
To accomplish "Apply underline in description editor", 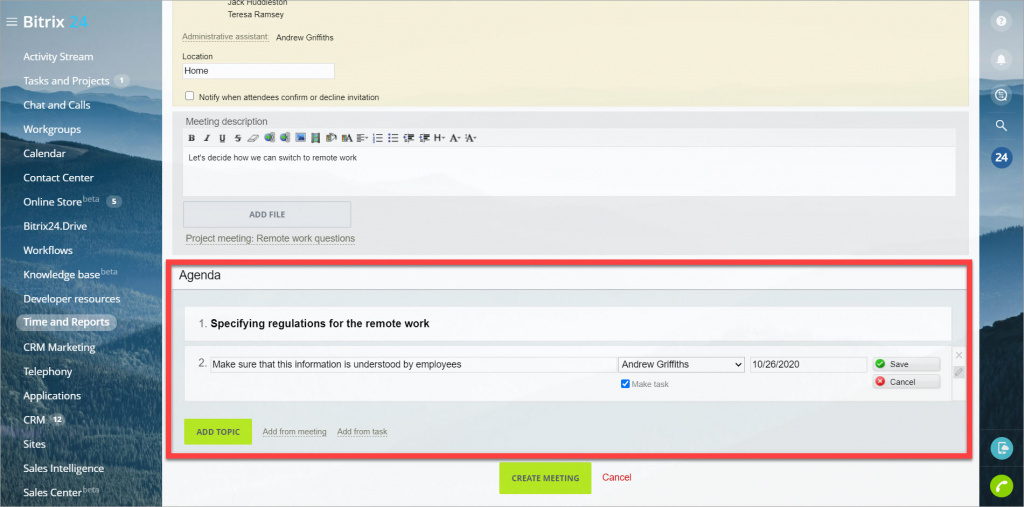I will 222,138.
